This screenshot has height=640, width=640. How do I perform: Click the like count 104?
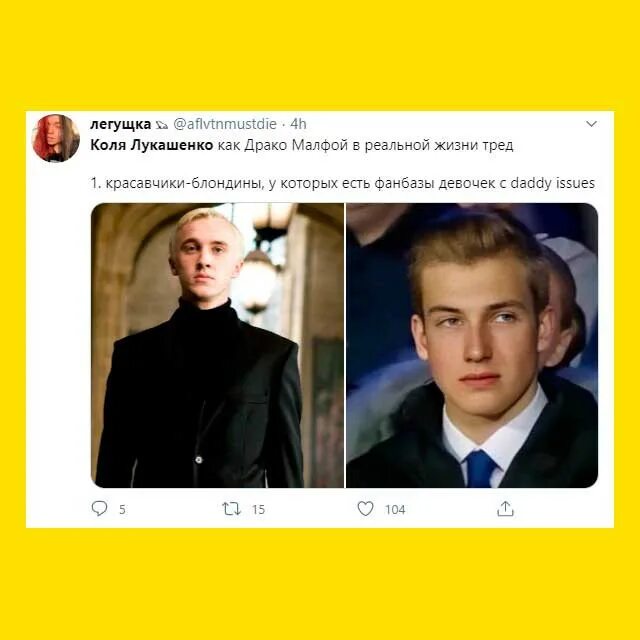395,509
